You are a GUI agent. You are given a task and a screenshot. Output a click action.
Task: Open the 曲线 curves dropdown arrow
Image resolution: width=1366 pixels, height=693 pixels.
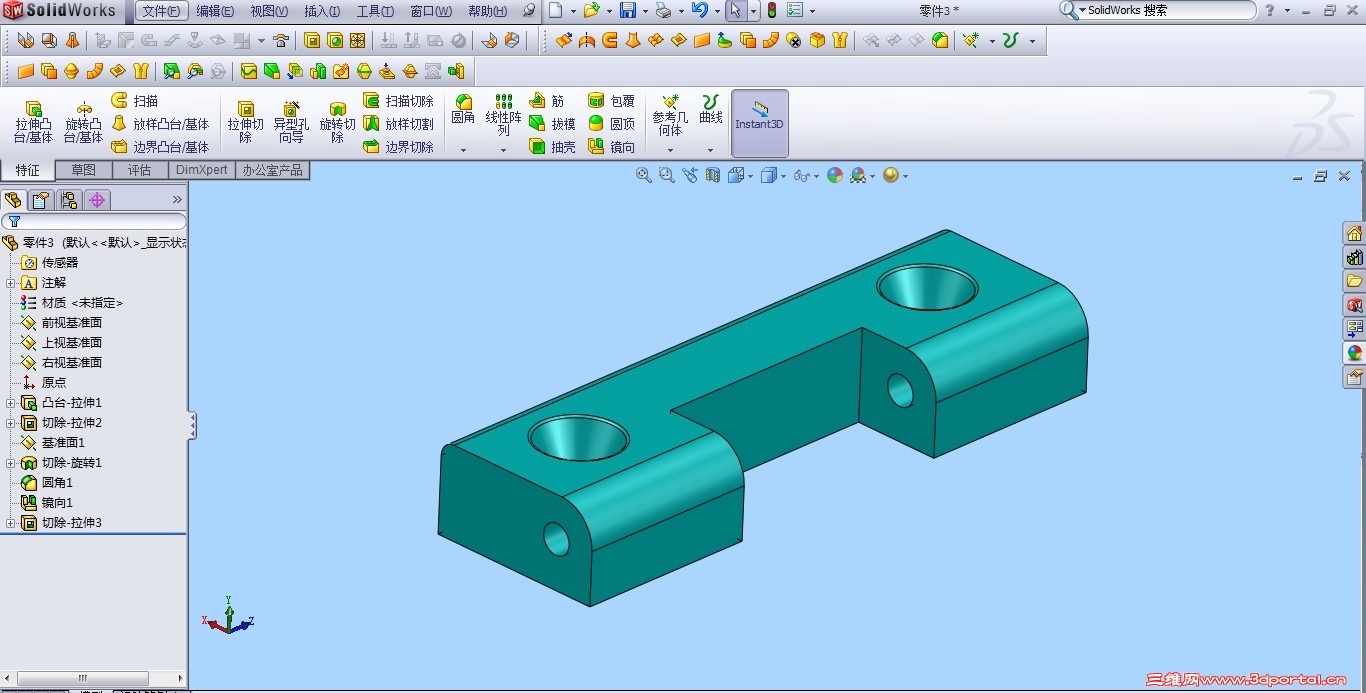[x=711, y=150]
